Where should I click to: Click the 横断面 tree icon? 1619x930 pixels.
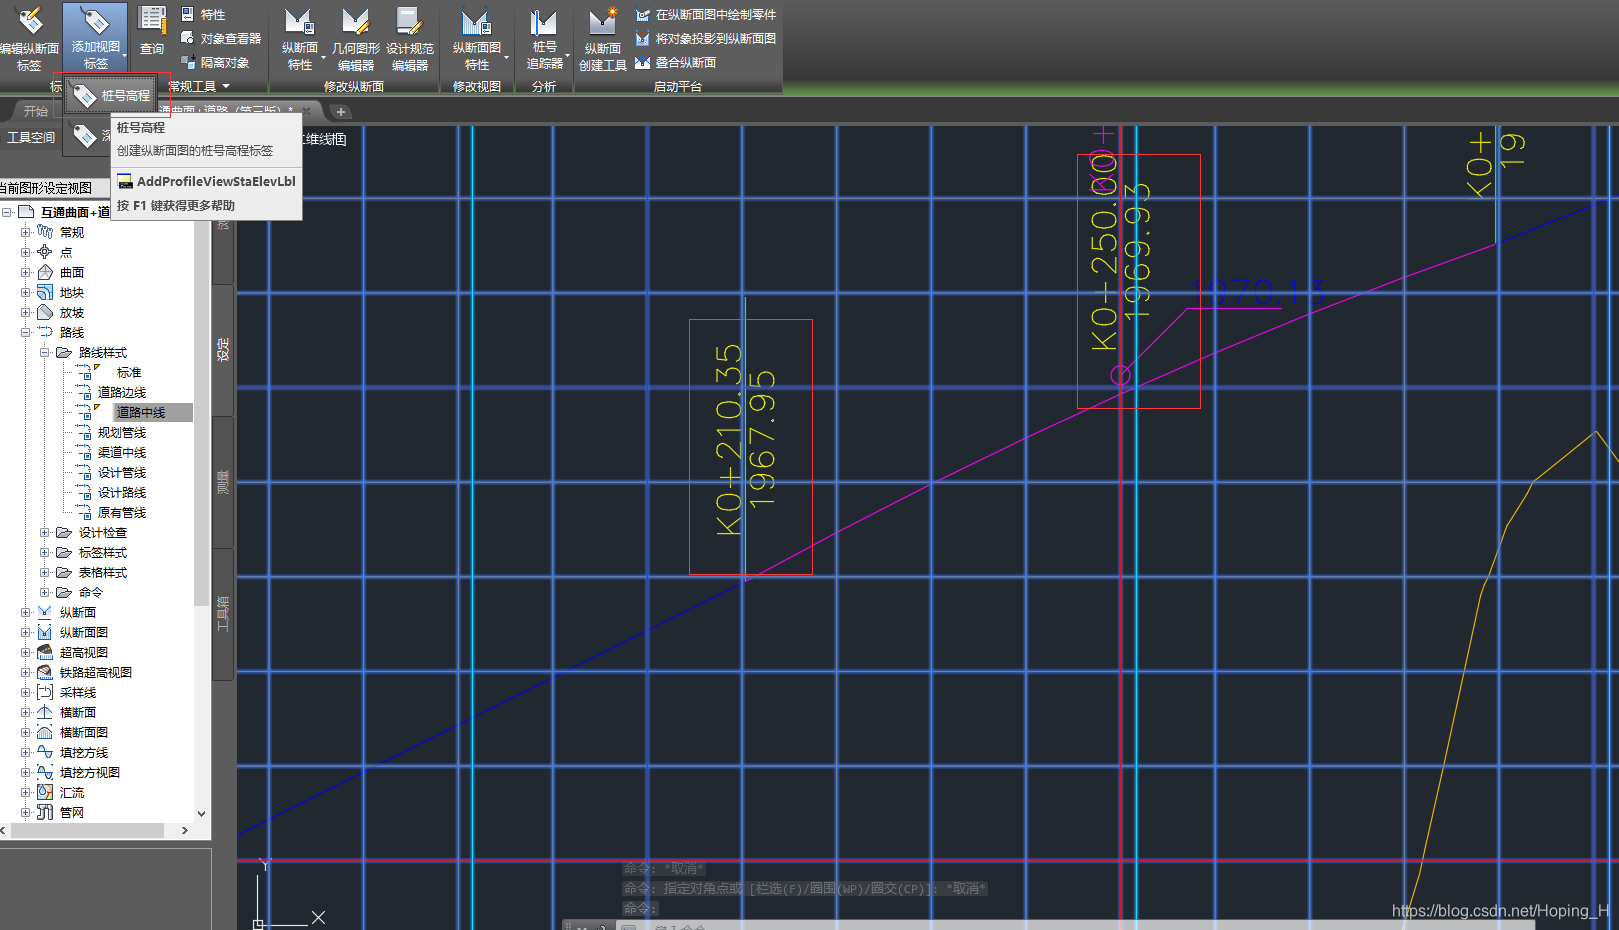pyautogui.click(x=45, y=712)
